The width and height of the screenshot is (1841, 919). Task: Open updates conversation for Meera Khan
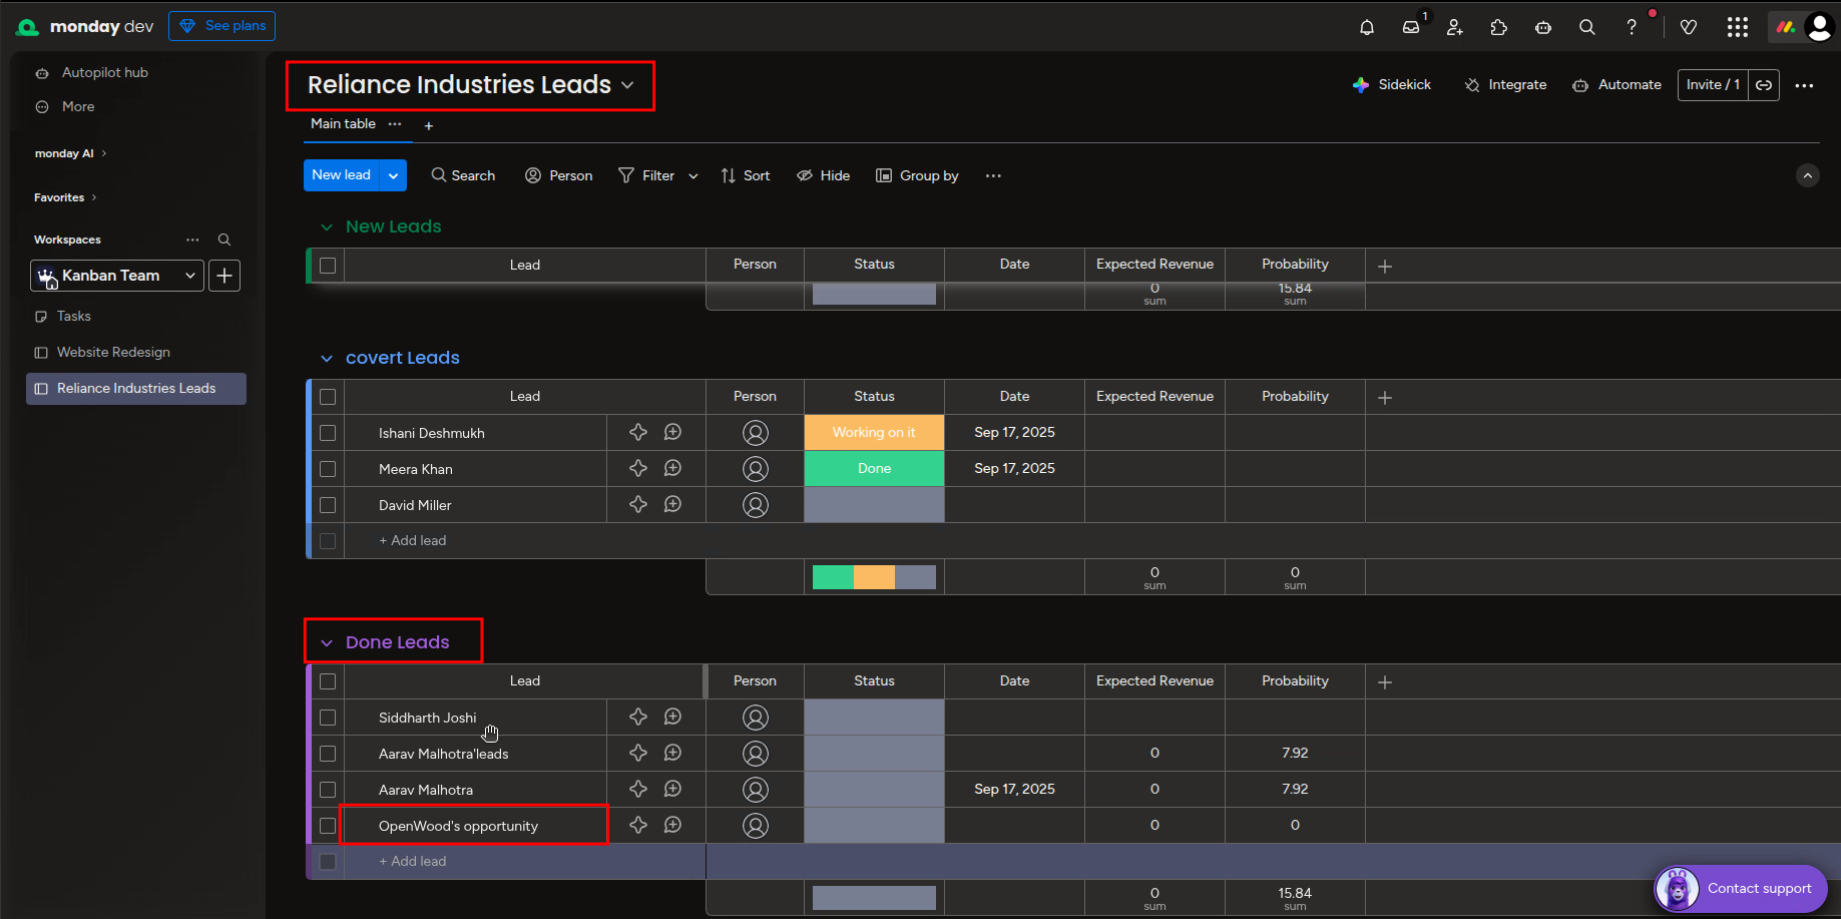coord(673,468)
